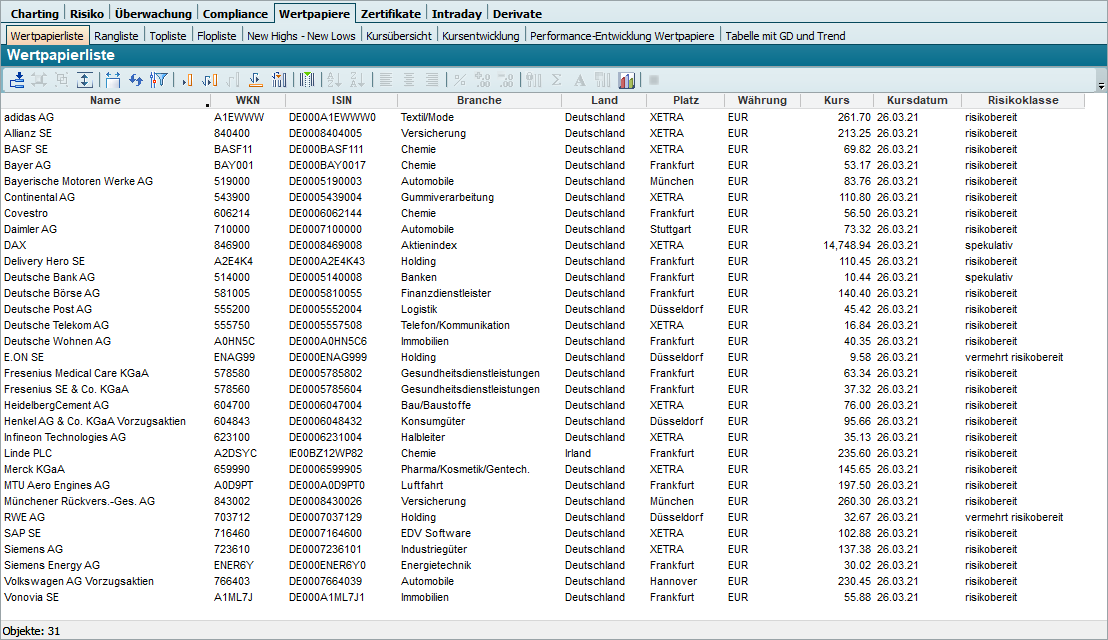
Task: Click the export/download icon in toolbar
Action: (x=17, y=80)
